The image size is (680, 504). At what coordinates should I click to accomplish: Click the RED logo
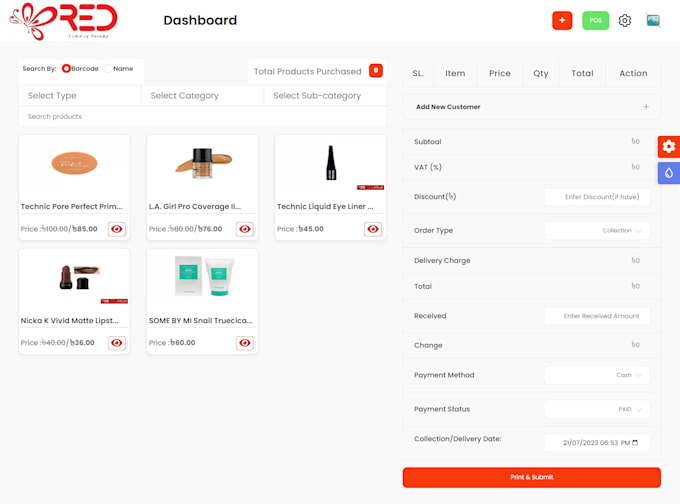point(63,21)
